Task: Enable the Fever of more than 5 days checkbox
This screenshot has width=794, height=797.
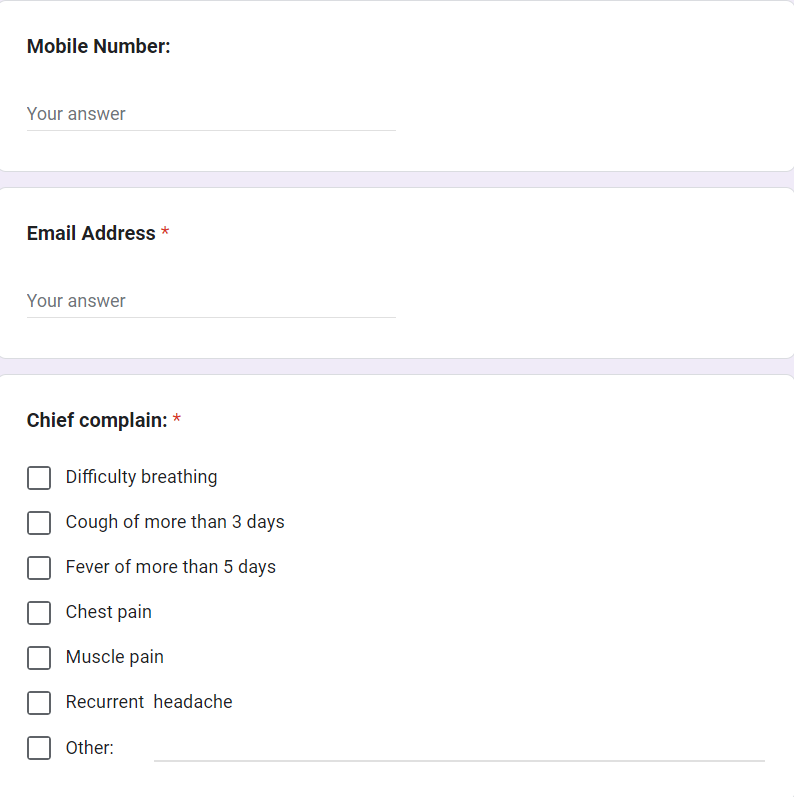Action: [39, 568]
